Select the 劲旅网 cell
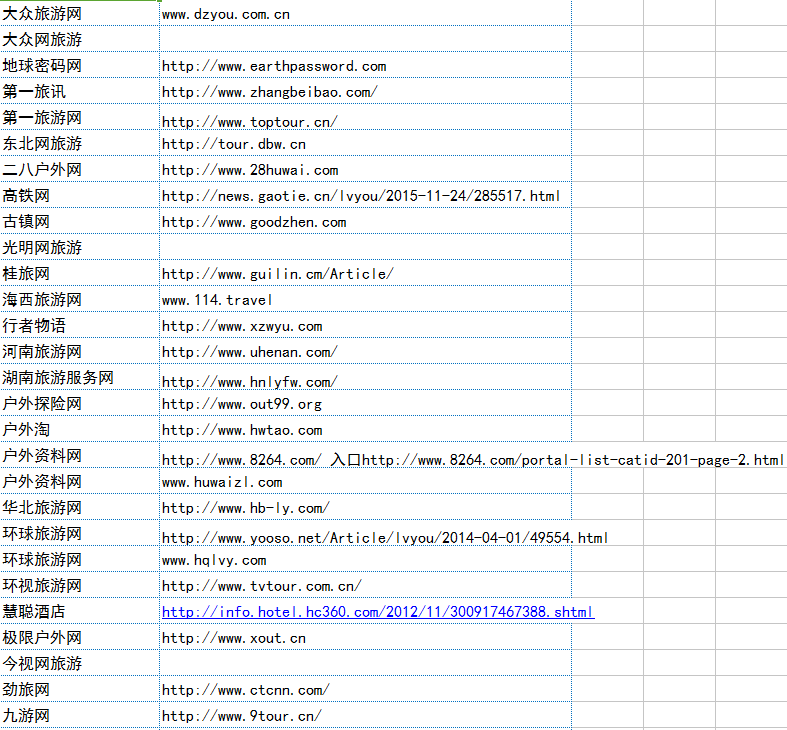 click(x=79, y=690)
